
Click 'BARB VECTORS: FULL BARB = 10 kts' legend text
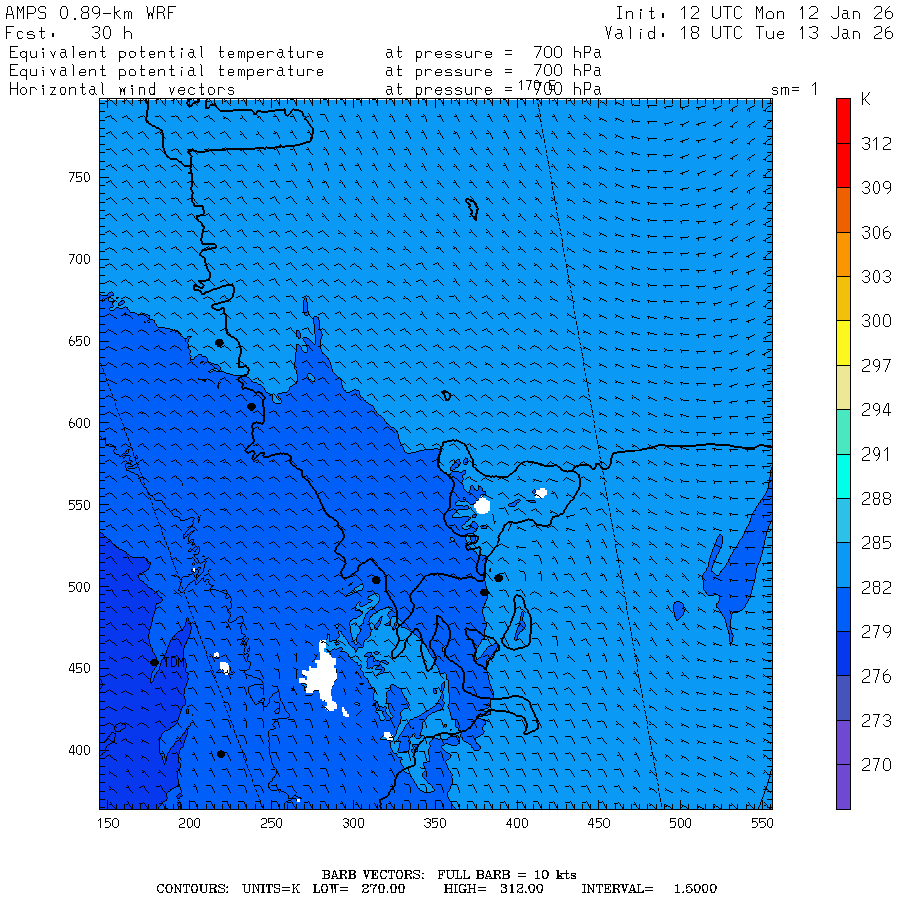coord(449,875)
